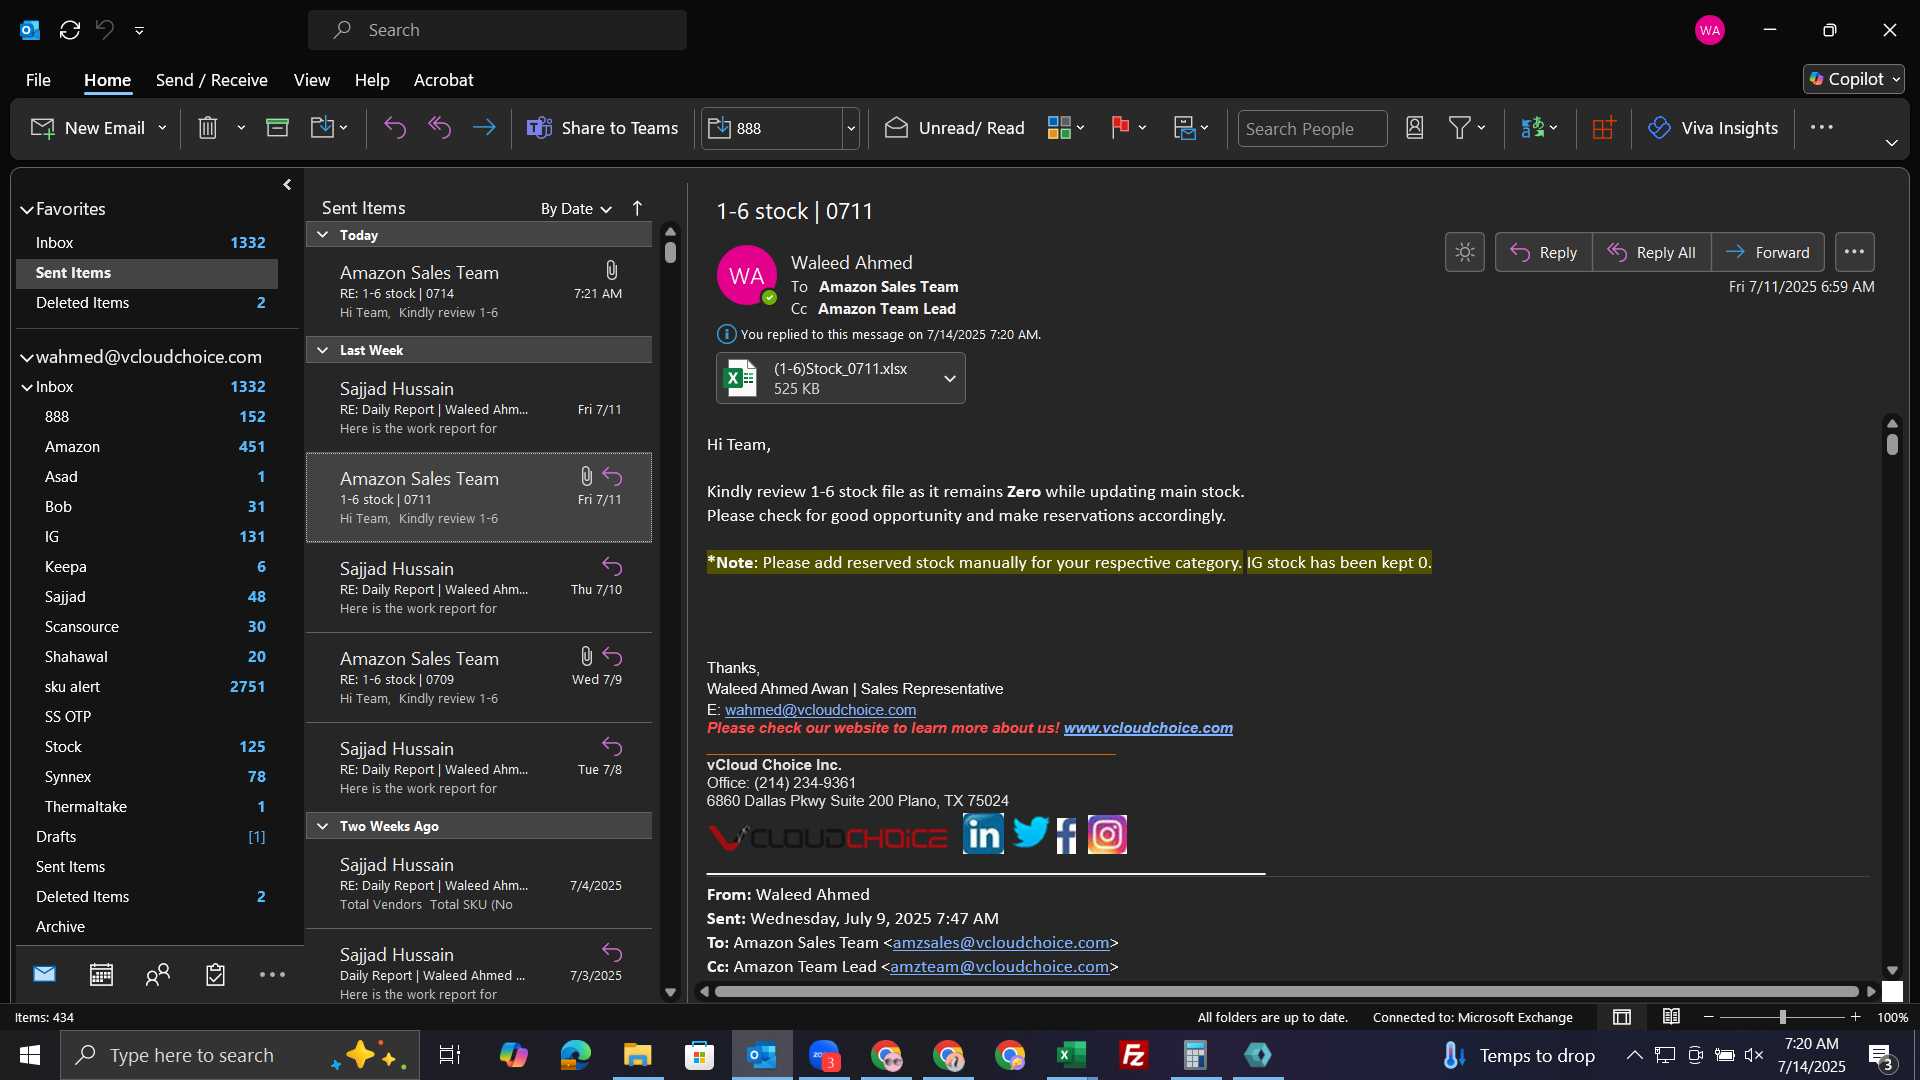Screen dimensions: 1920x1080
Task: Toggle sort order arrow in message list
Action: [637, 208]
